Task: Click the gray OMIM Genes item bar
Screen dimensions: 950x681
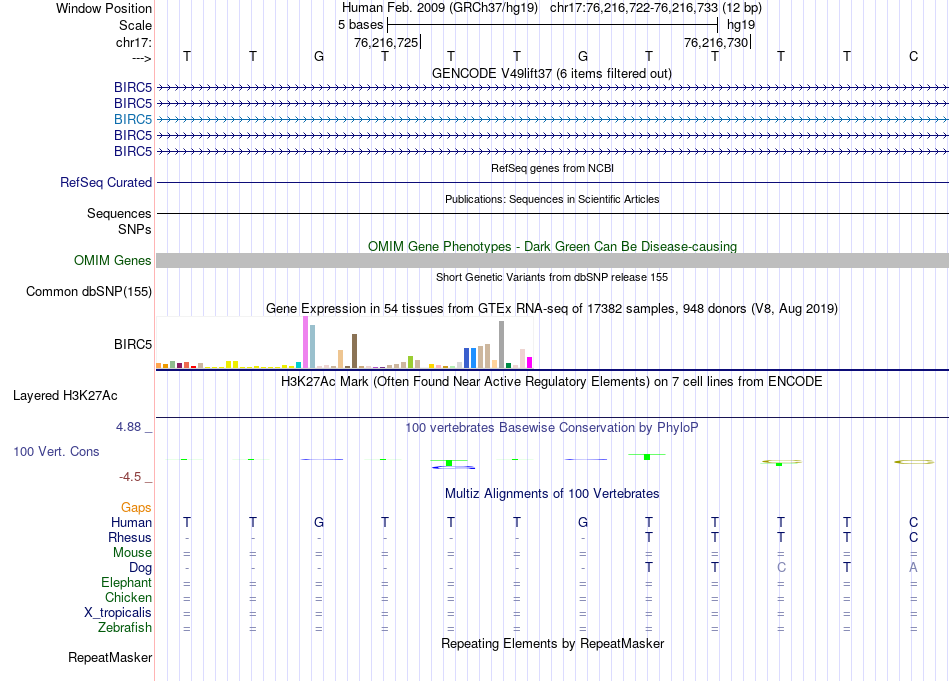Action: click(552, 261)
